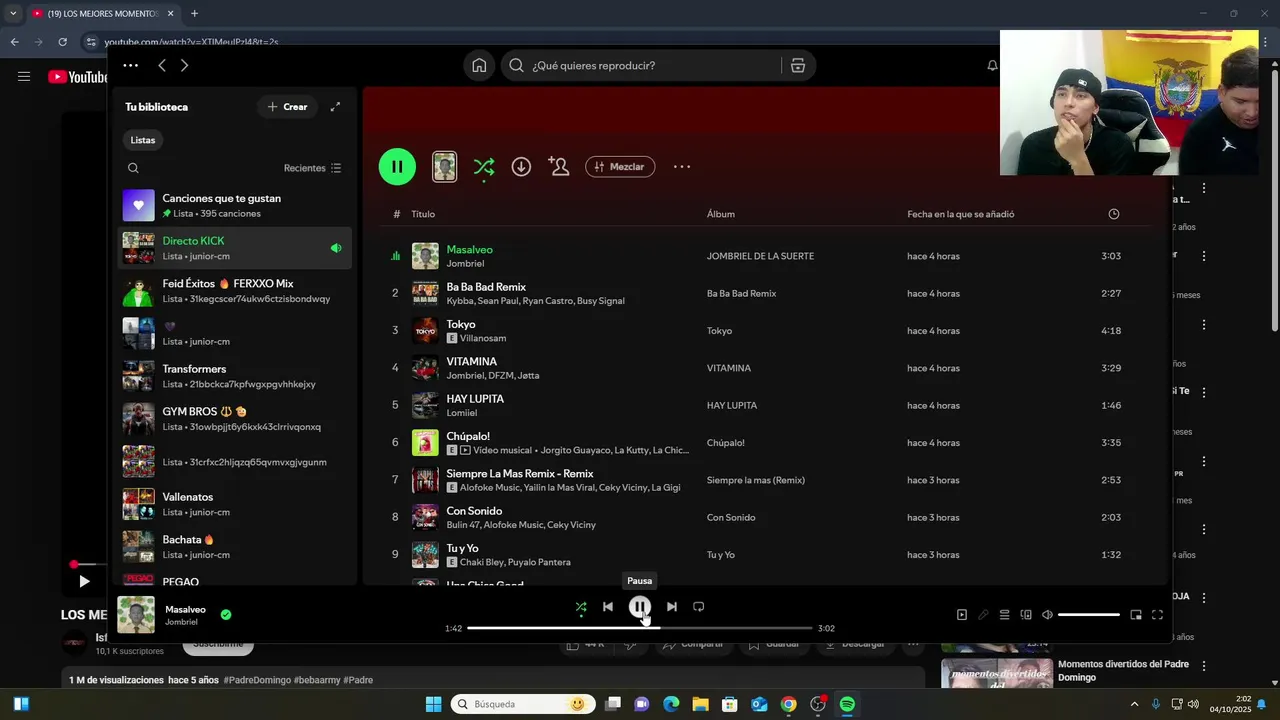Open the Bachata playlist

[235, 547]
